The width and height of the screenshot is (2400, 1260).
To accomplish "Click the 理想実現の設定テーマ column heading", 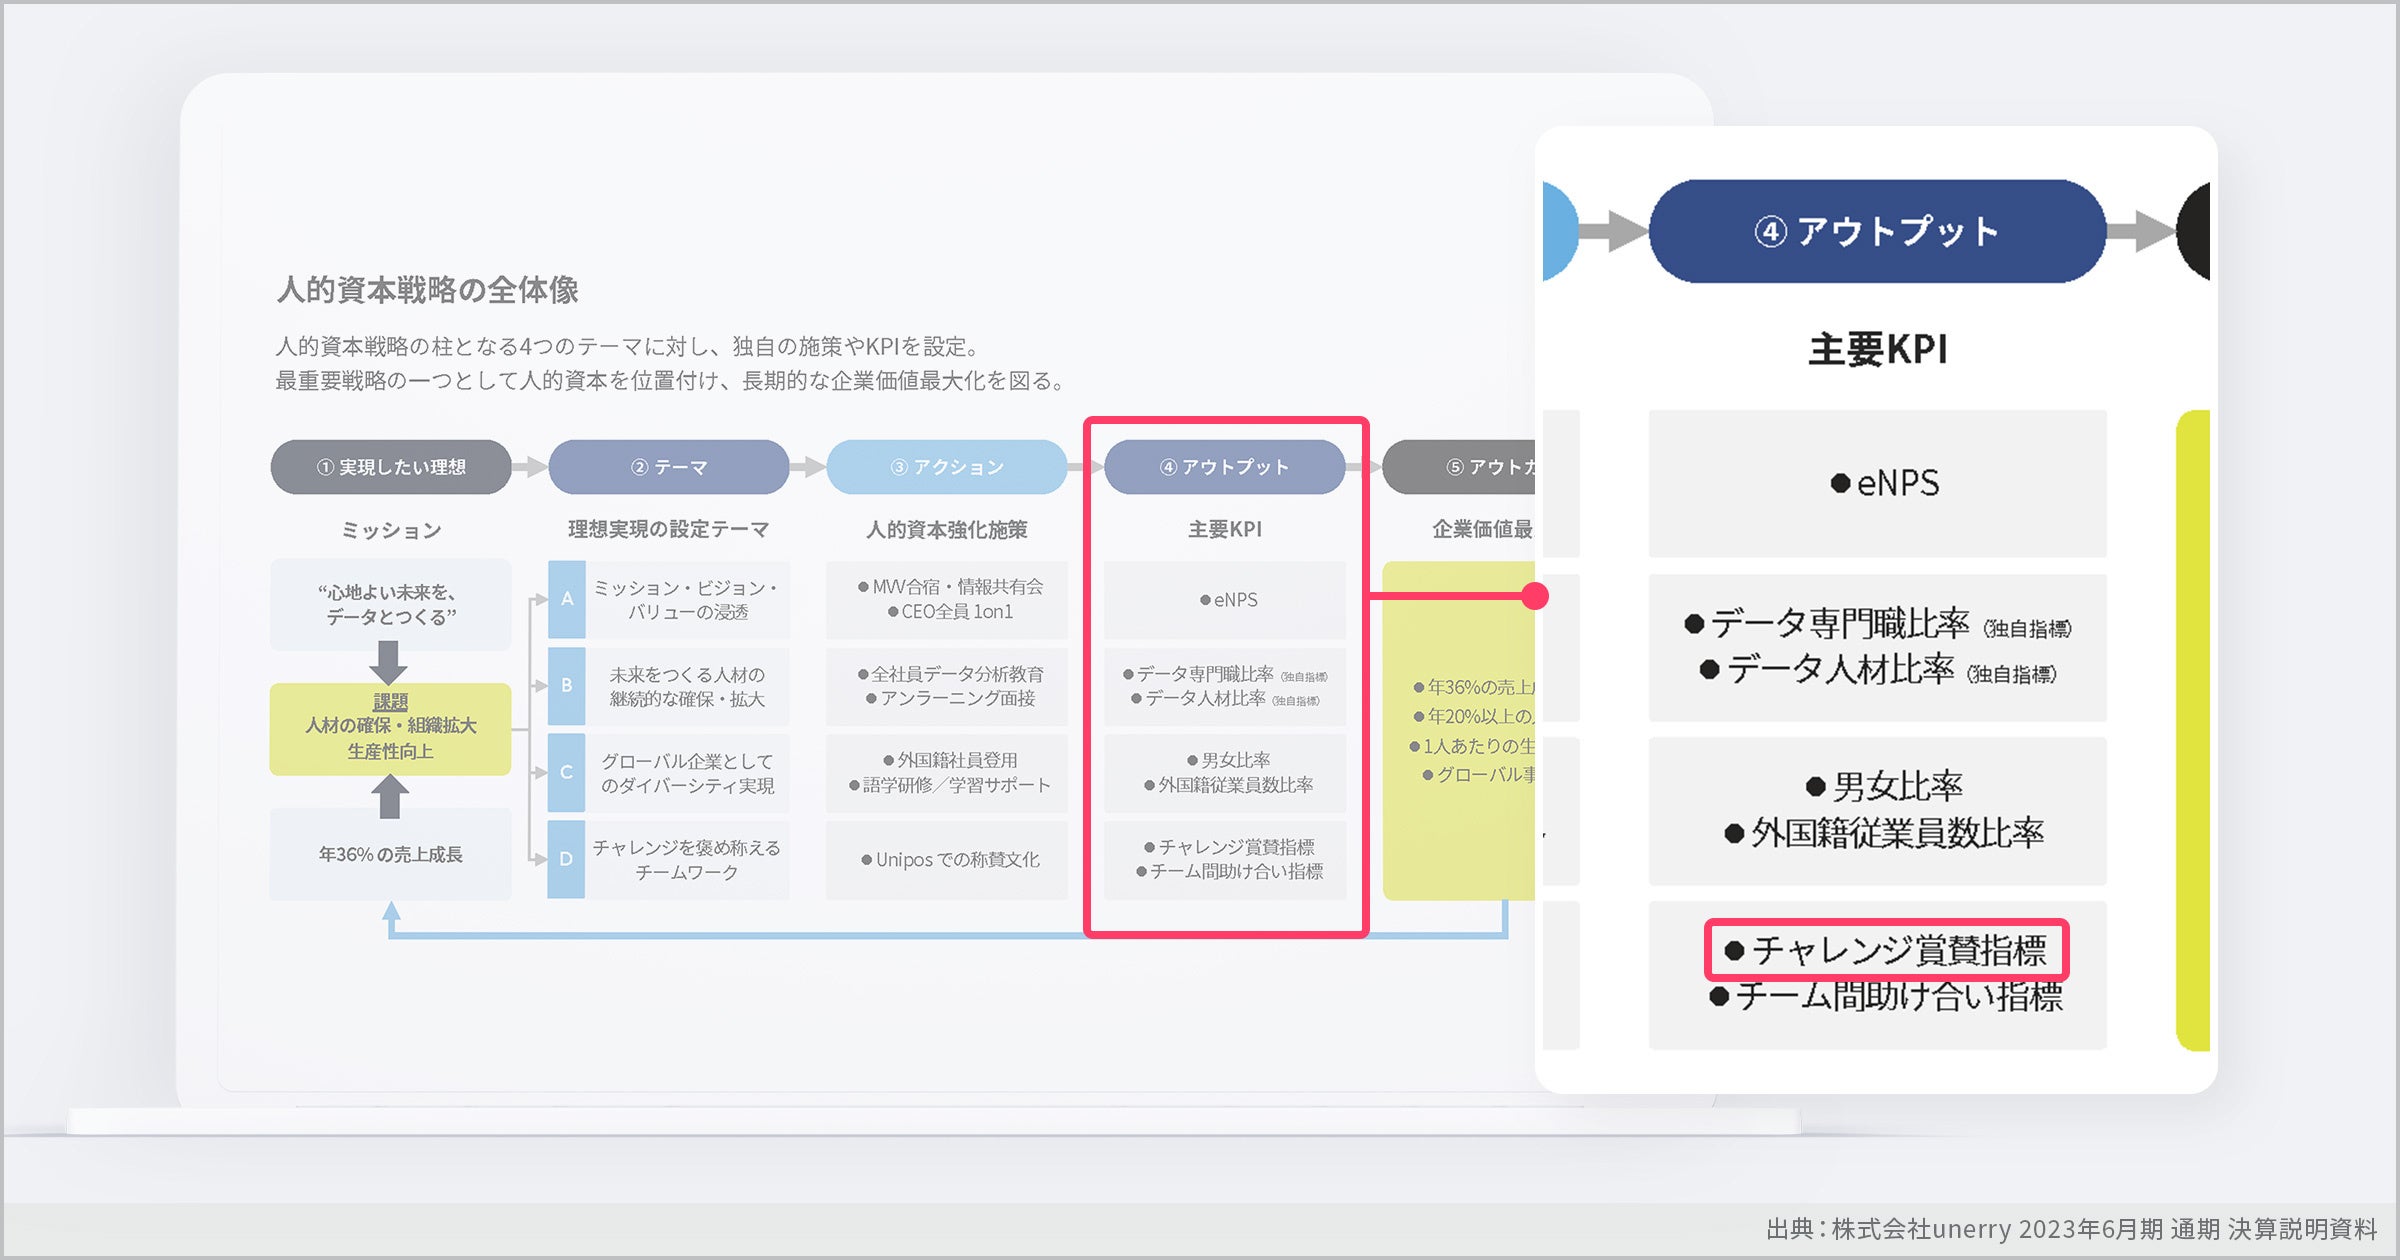I will (x=669, y=529).
